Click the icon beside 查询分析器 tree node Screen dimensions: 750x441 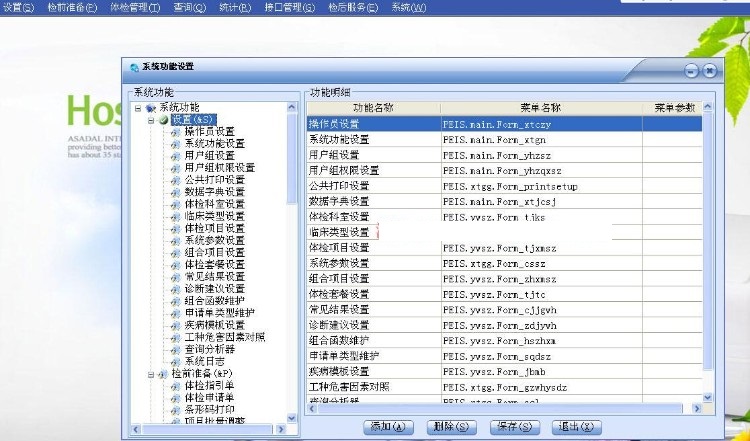[x=176, y=350]
